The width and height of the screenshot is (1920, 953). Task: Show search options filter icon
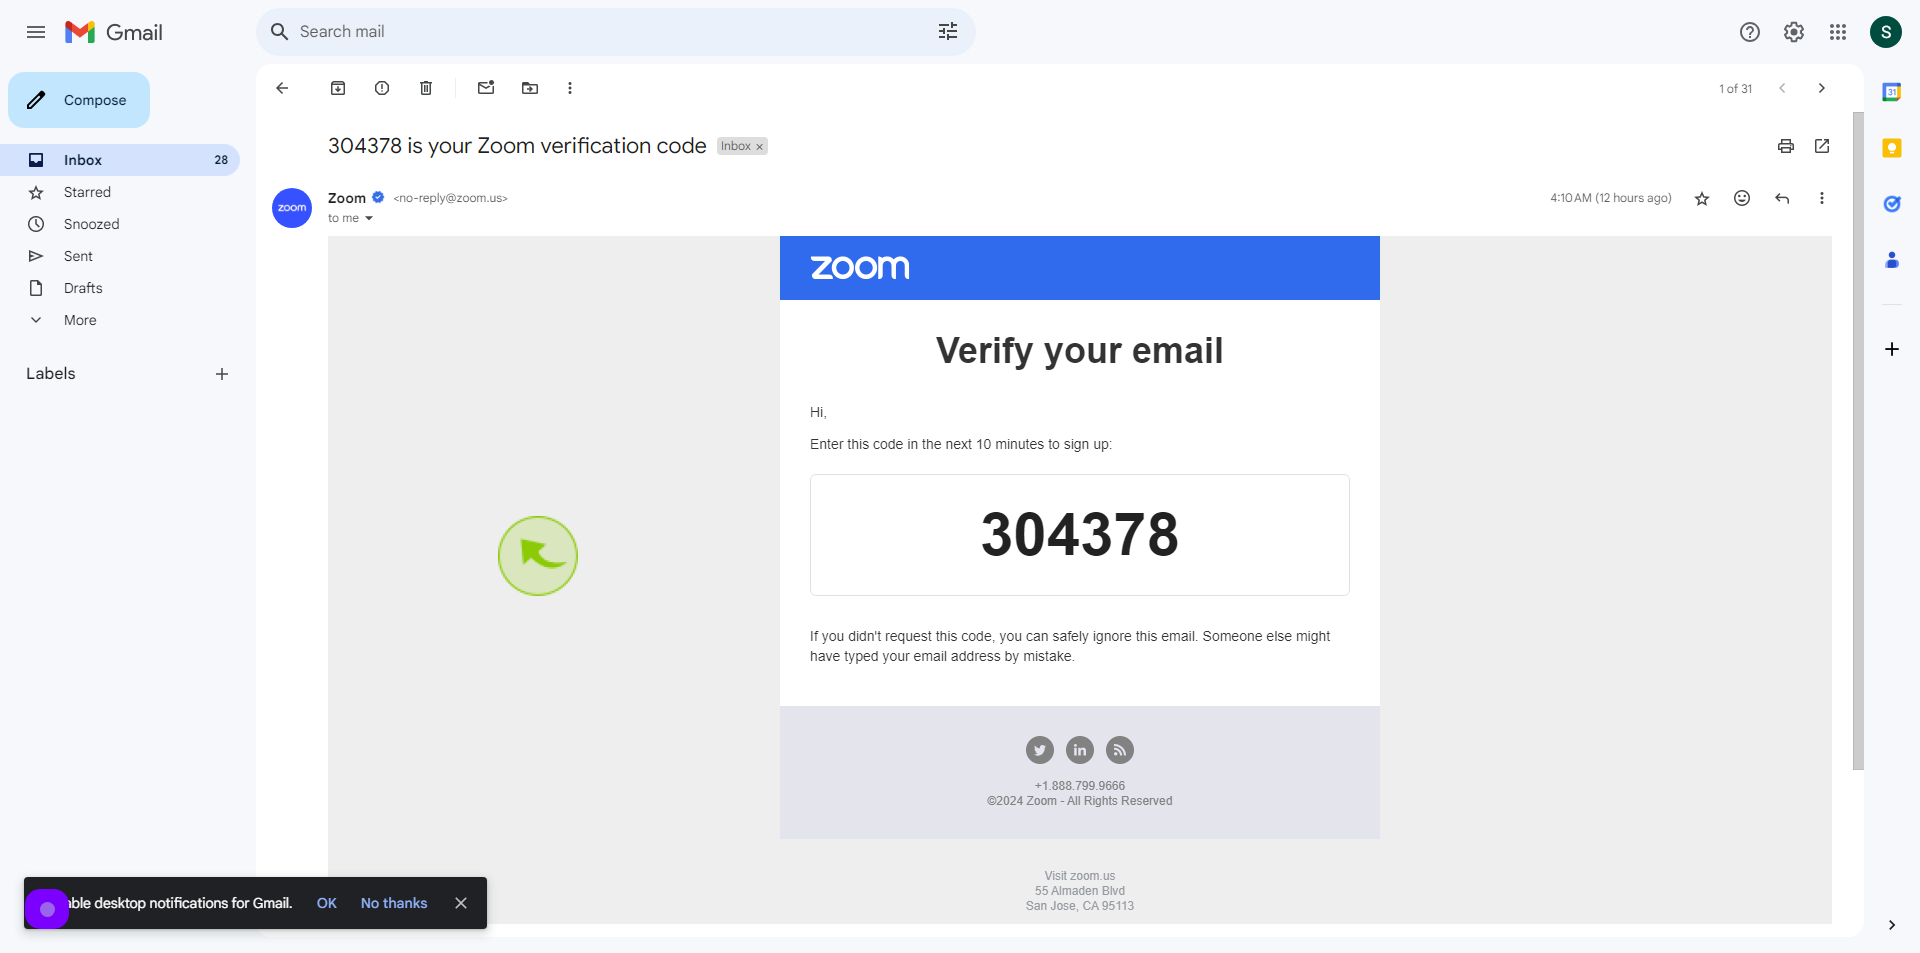[948, 32]
